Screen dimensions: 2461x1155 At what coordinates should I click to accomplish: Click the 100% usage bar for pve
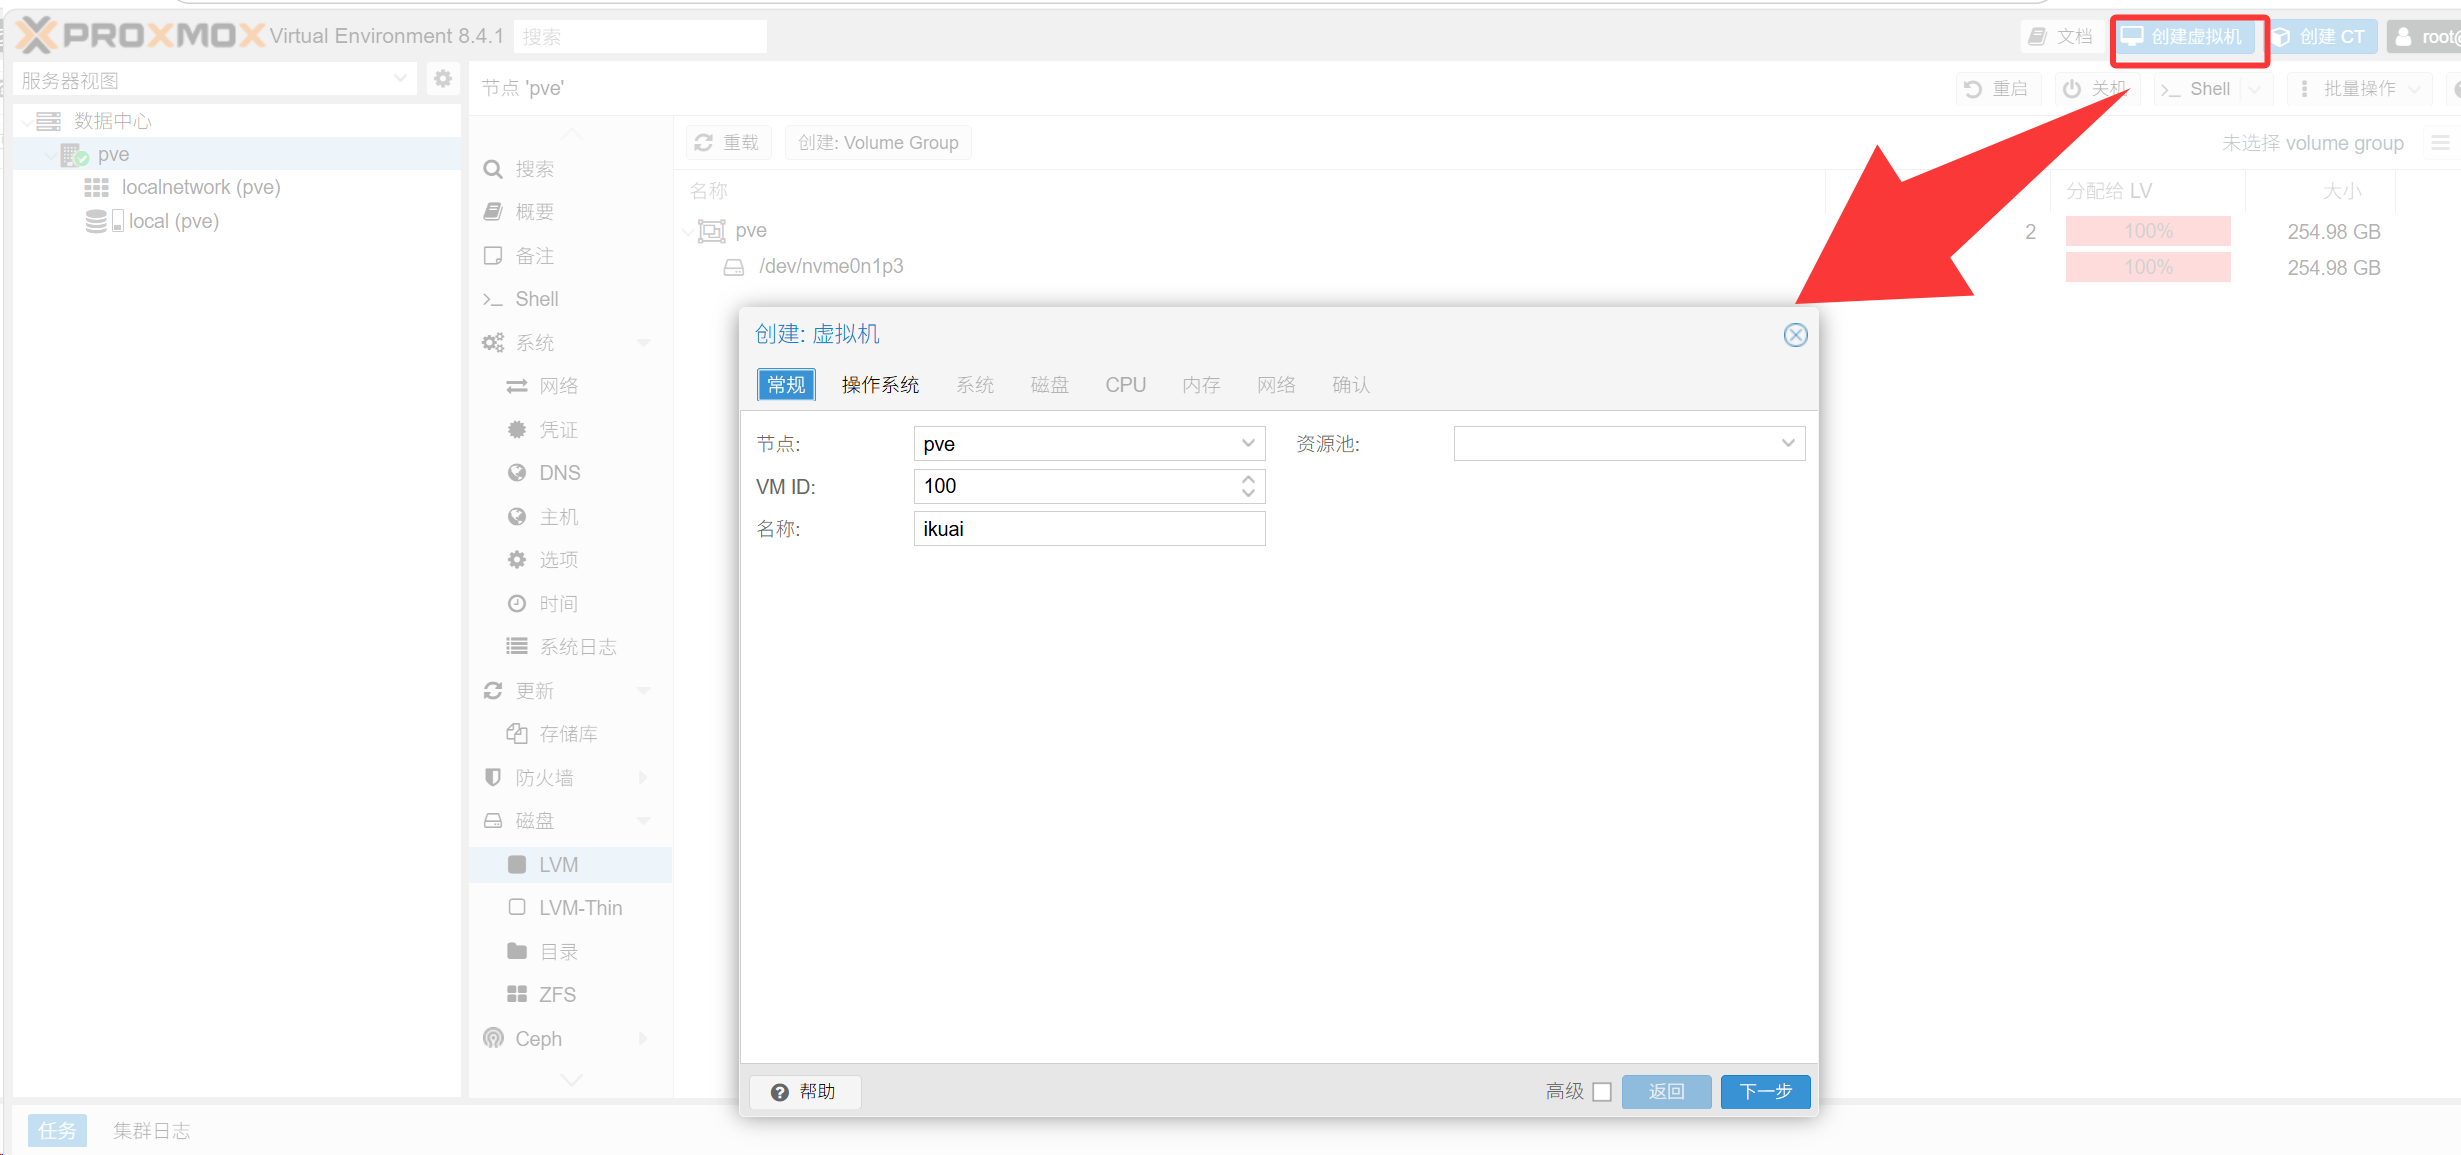[2148, 232]
